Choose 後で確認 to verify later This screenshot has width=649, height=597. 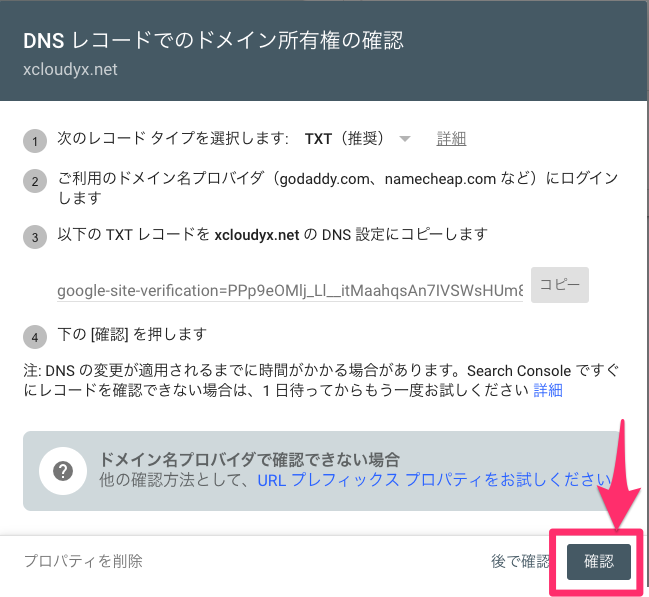[520, 561]
